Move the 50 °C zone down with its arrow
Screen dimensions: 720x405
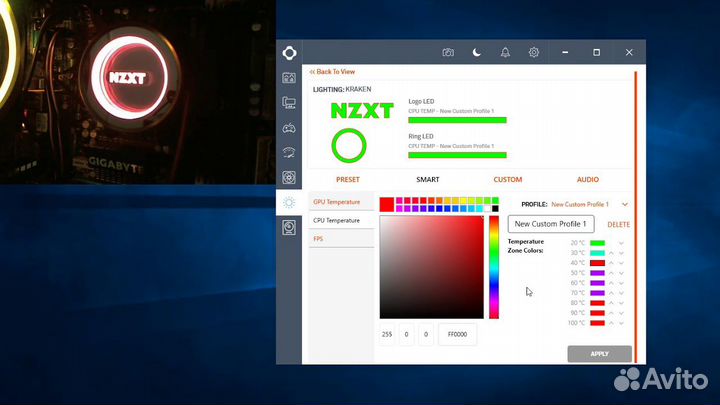tap(621, 273)
